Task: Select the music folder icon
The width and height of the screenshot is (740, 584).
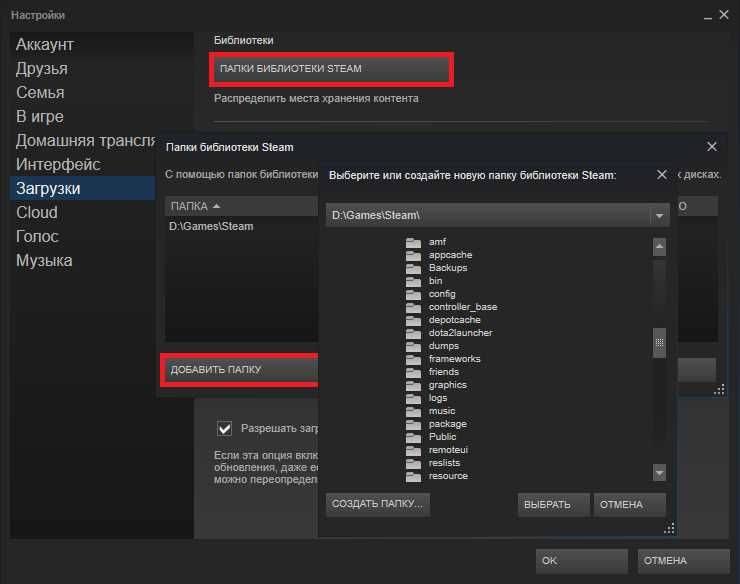Action: [413, 411]
